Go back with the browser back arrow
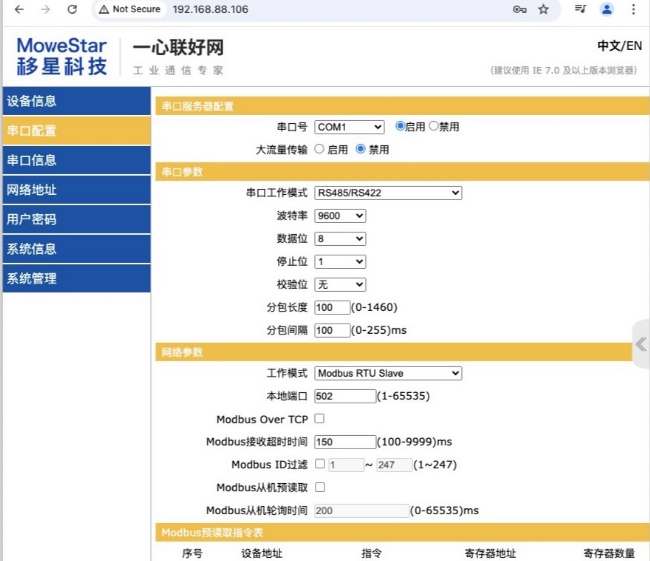 19,9
